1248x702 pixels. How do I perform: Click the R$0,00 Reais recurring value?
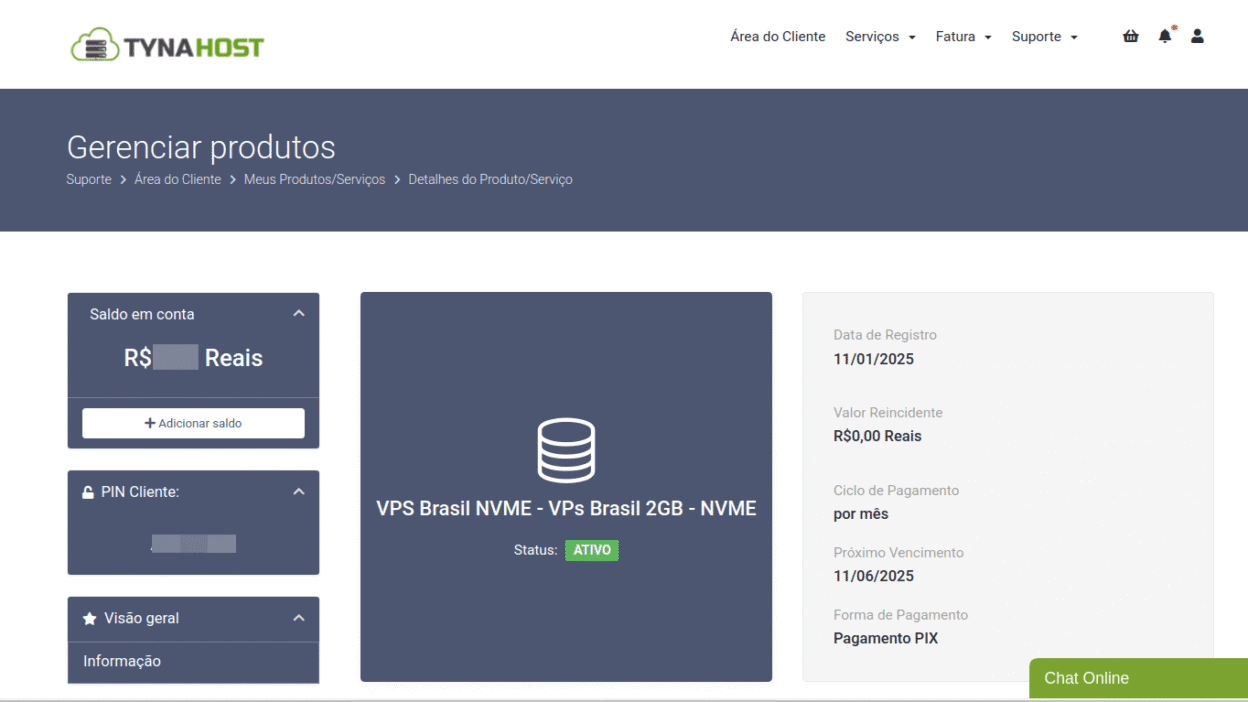point(877,436)
